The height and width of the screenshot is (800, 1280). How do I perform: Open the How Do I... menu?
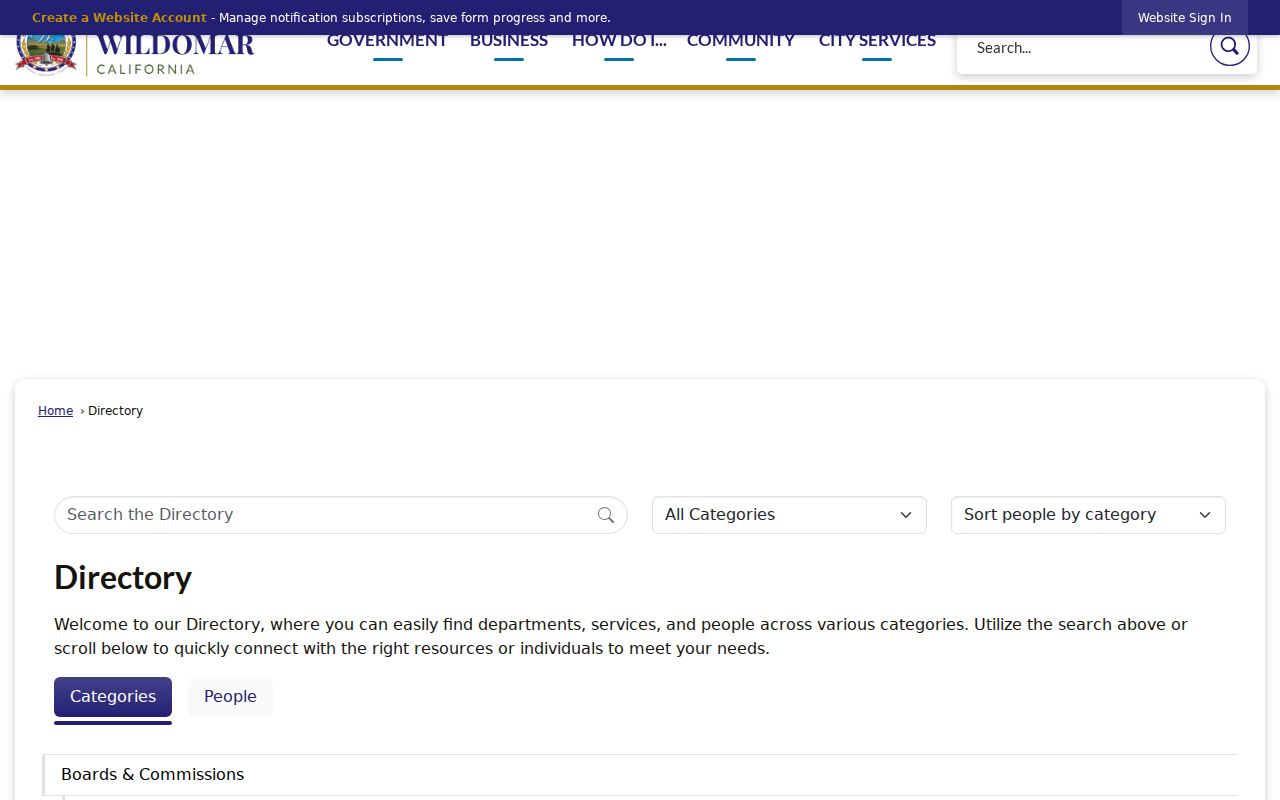click(619, 41)
